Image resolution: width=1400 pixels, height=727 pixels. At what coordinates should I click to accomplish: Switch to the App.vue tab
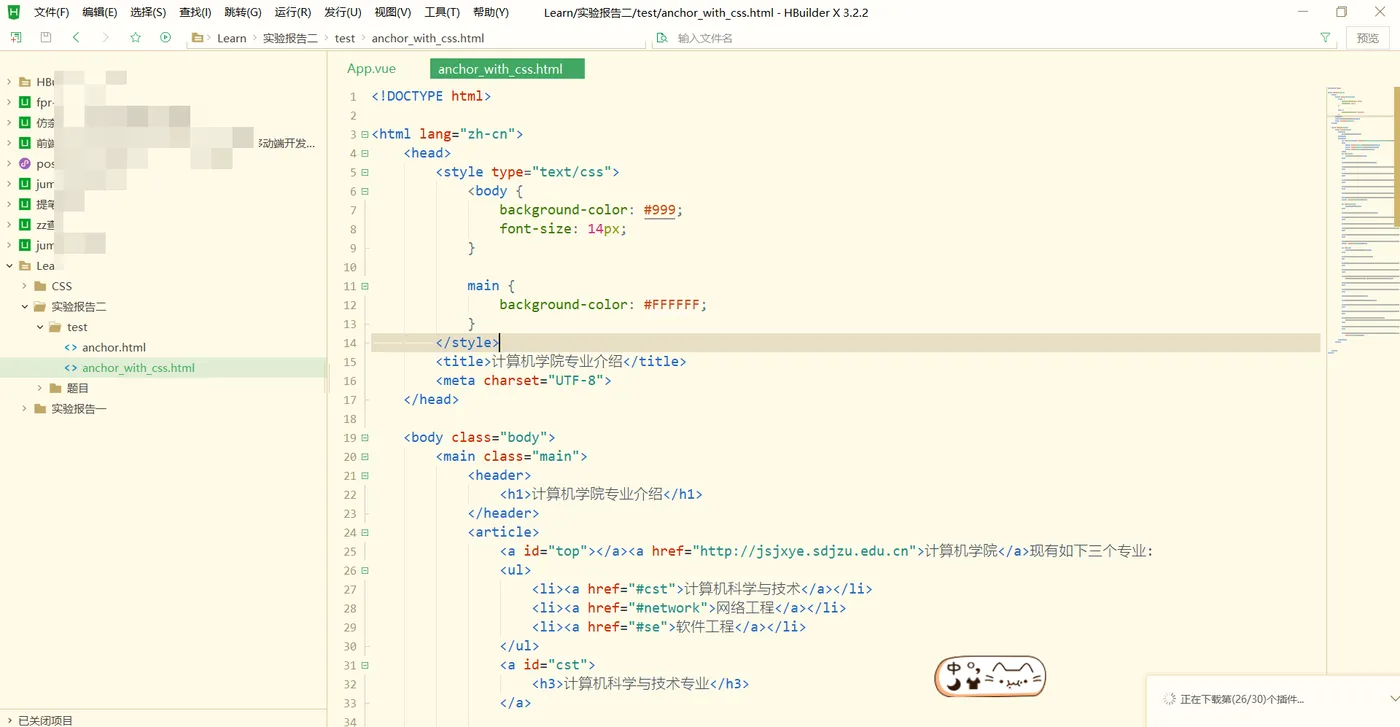tap(371, 69)
